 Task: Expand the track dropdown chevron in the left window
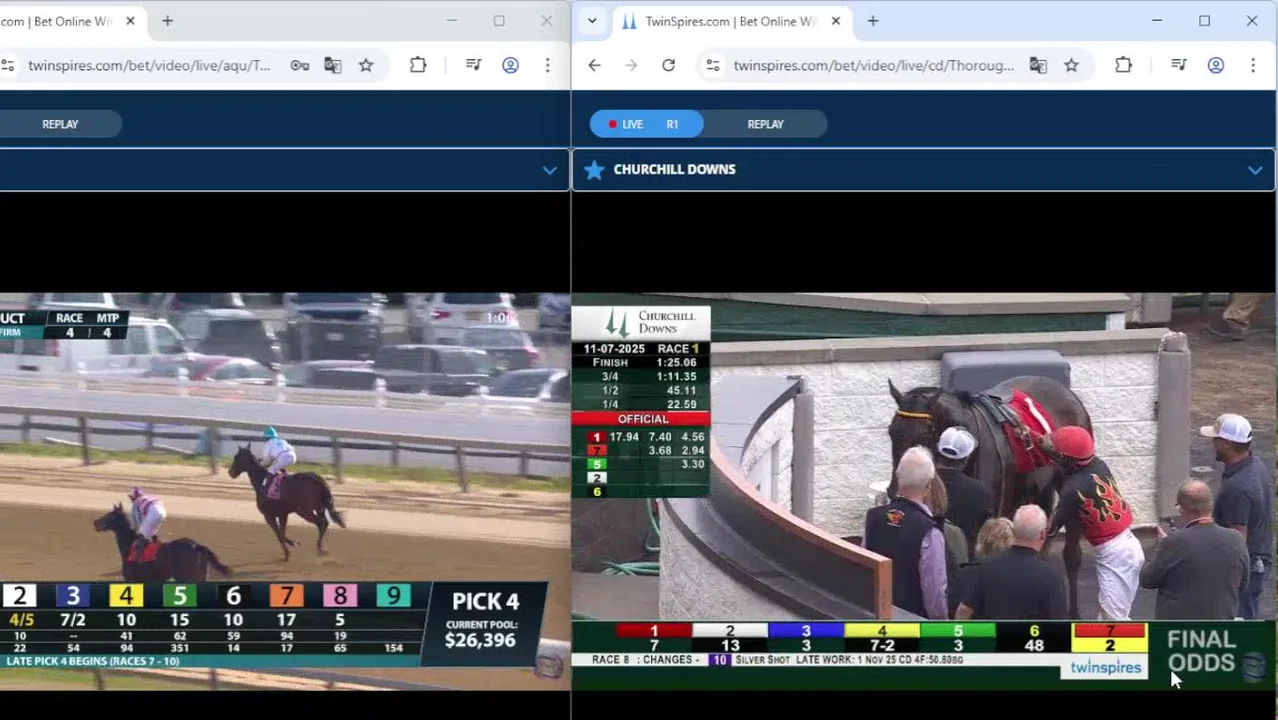[549, 170]
